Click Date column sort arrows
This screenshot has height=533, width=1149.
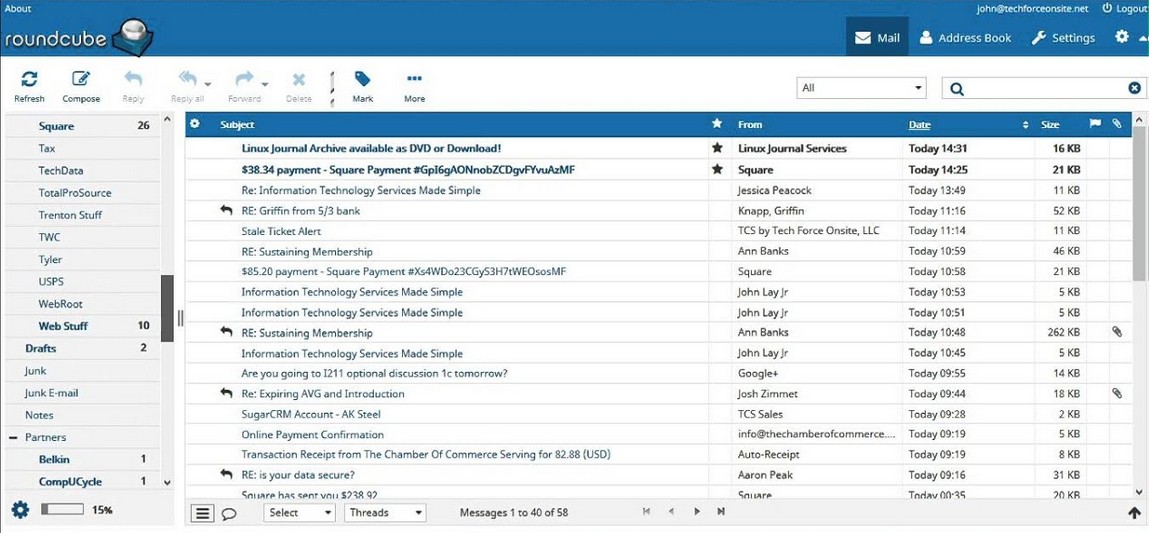click(x=1026, y=125)
